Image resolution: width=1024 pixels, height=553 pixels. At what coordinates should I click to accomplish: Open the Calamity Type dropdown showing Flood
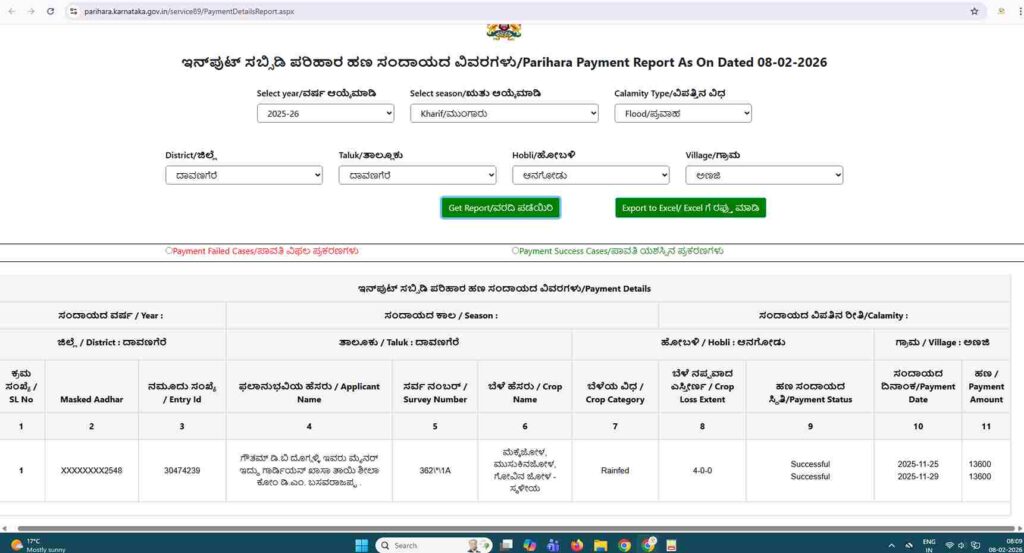click(x=682, y=114)
